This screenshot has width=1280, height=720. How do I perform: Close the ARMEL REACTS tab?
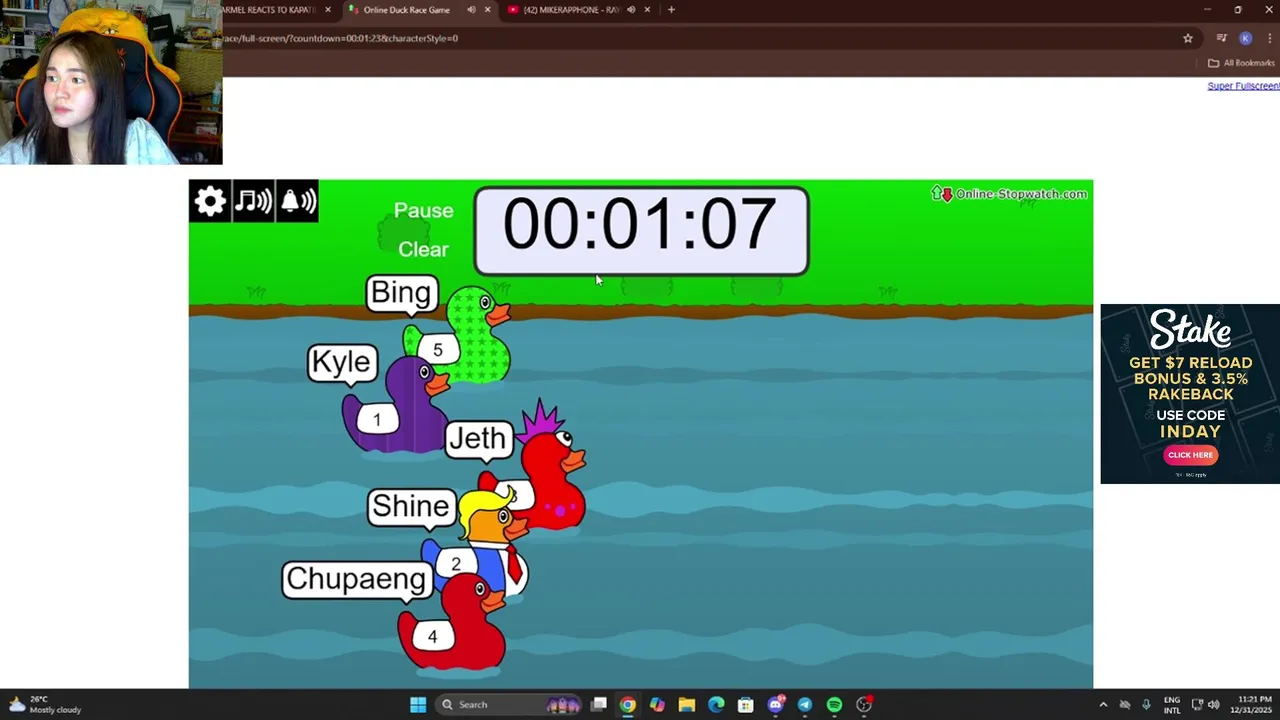[x=327, y=10]
